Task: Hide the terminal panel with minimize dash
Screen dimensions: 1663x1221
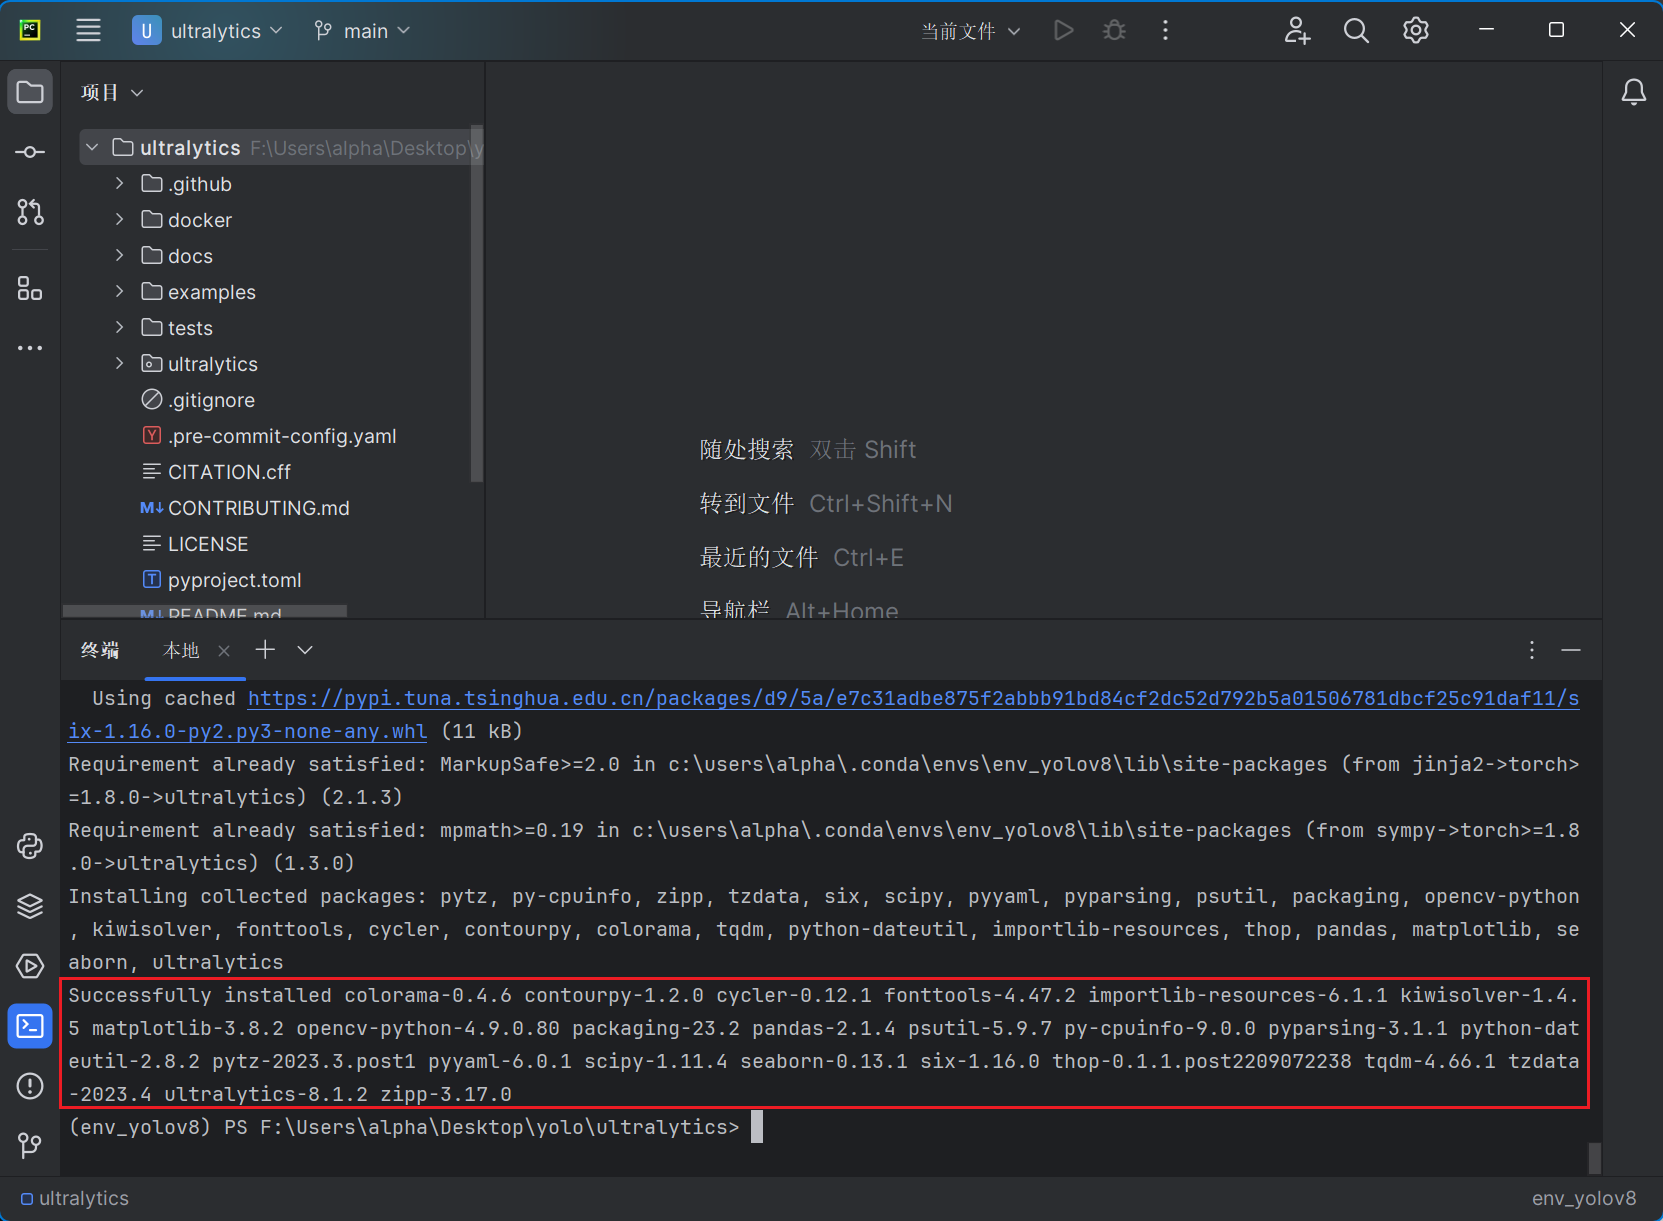Action: (1571, 651)
